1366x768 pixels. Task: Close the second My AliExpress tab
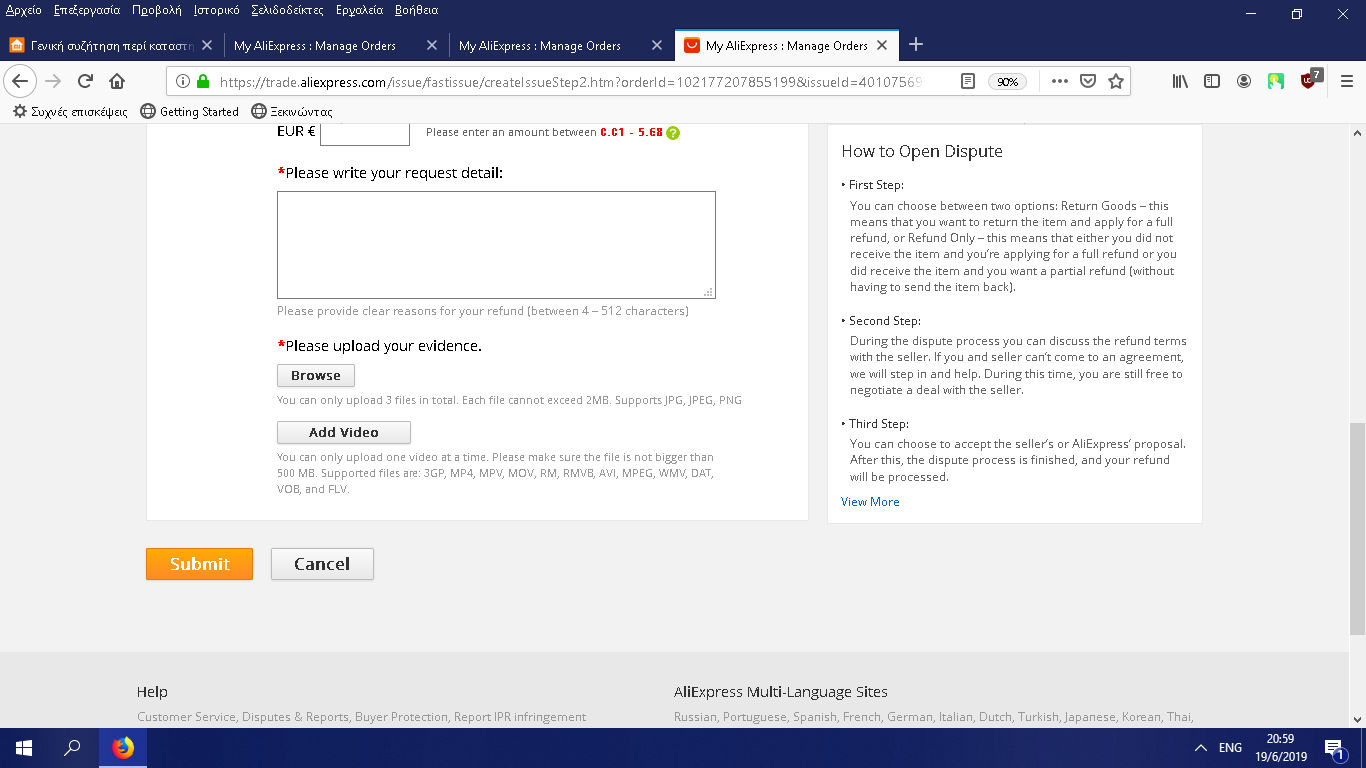[x=432, y=46]
